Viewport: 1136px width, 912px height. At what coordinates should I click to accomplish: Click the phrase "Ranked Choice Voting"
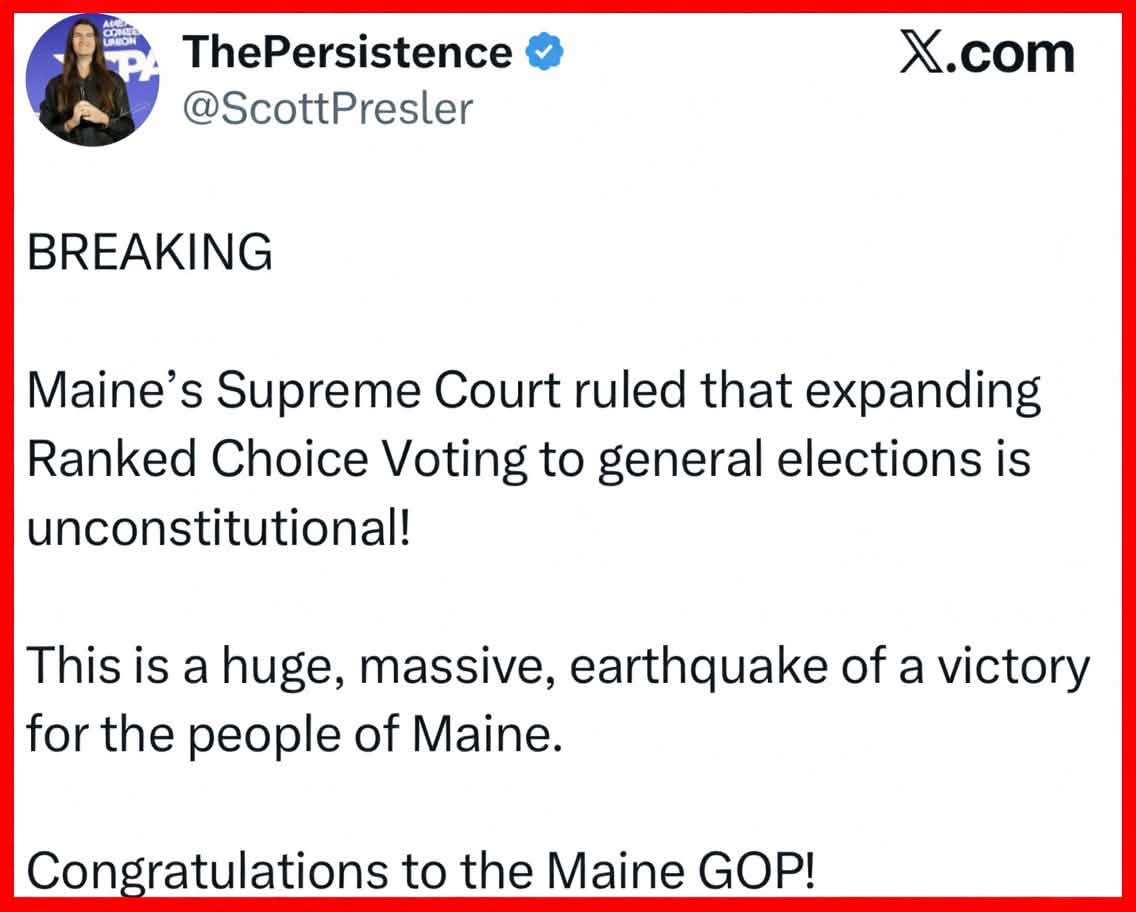[x=277, y=459]
